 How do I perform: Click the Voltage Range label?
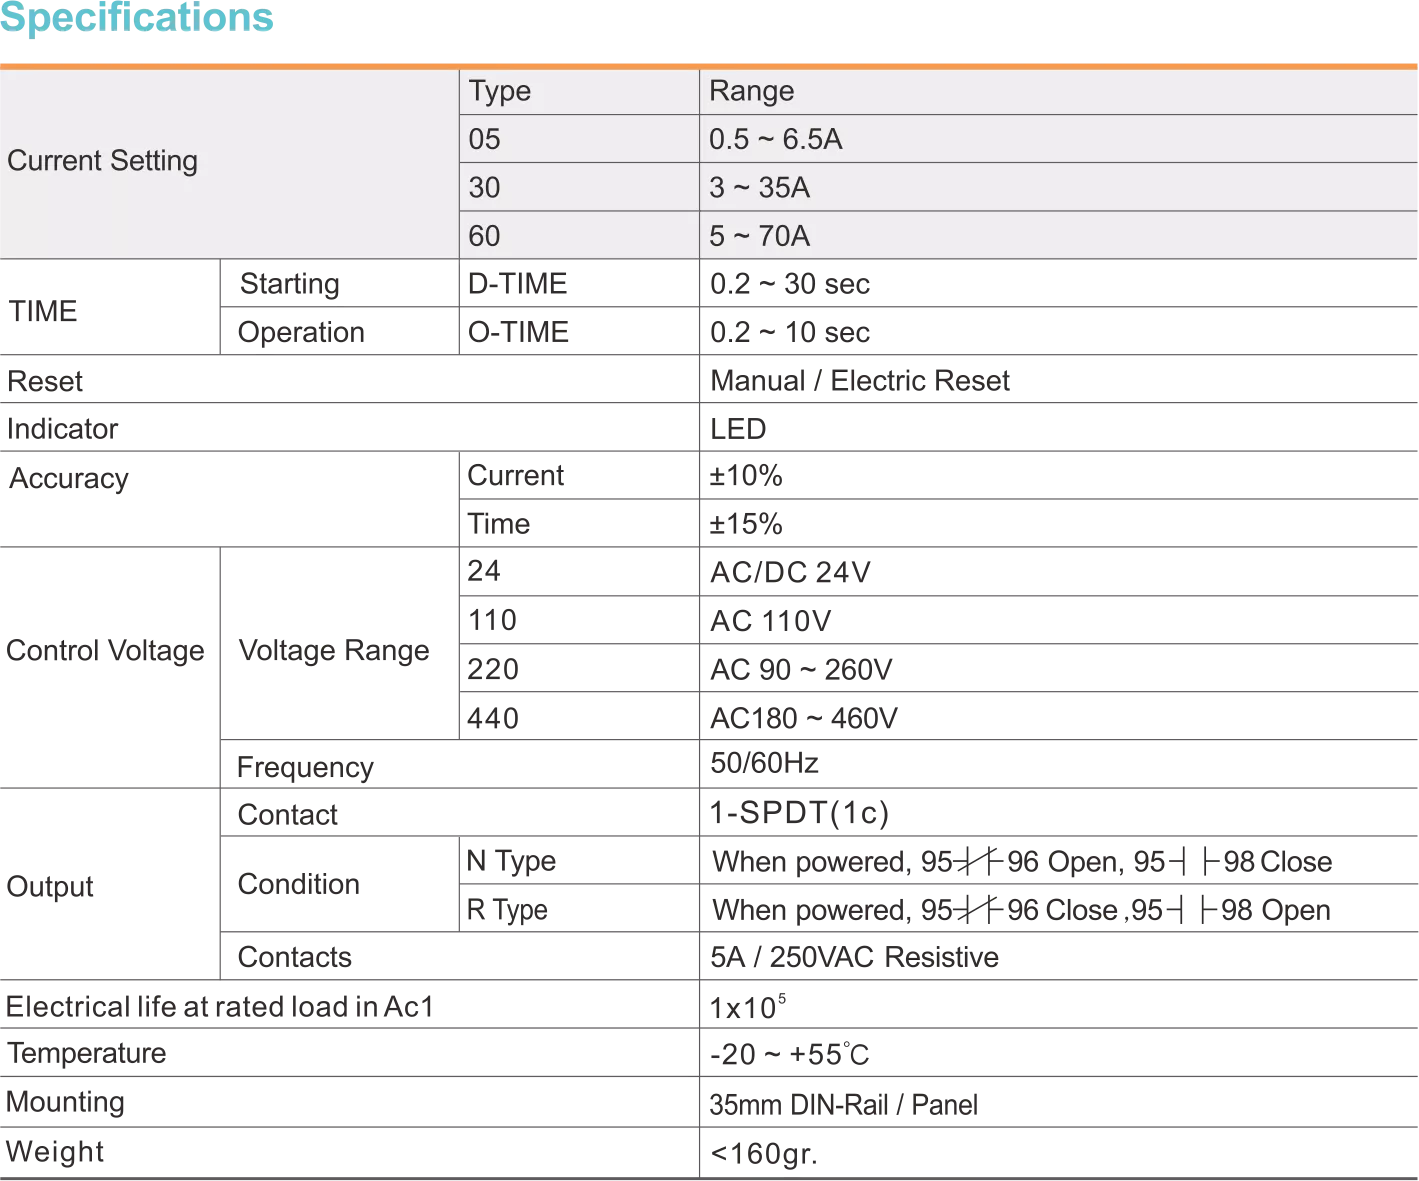coord(332,650)
